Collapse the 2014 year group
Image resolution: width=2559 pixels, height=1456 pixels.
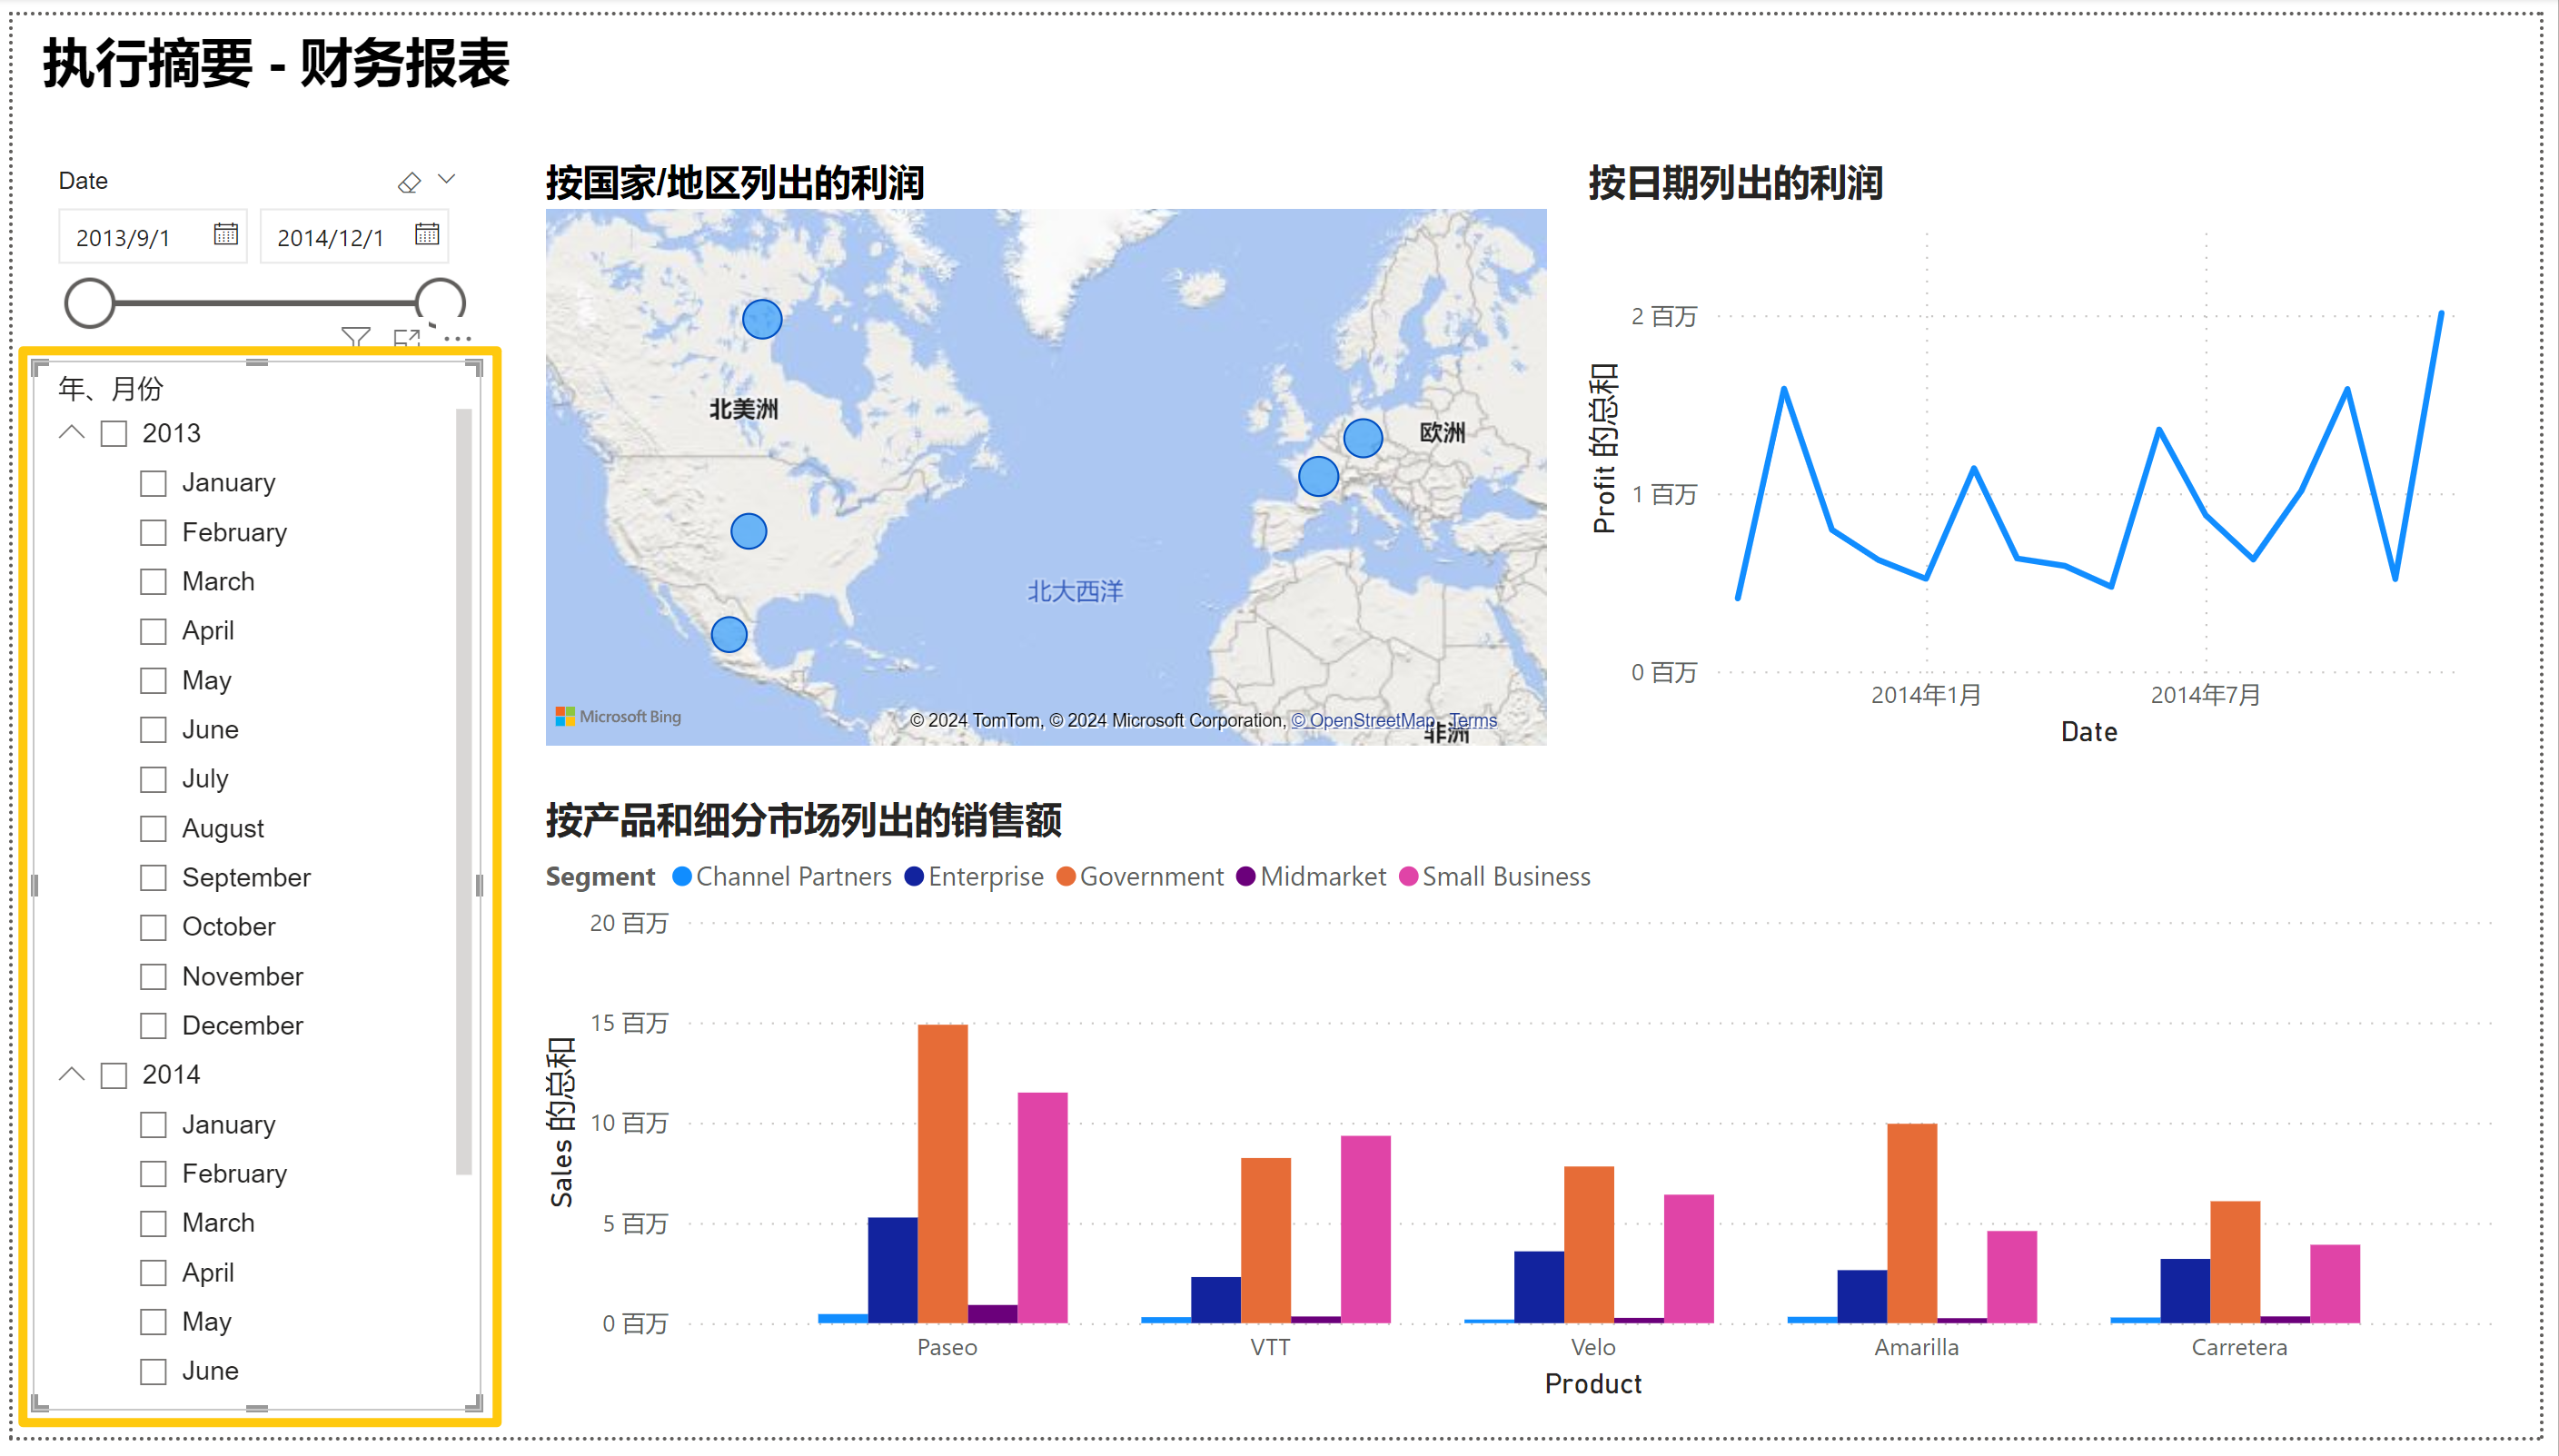pyautogui.click(x=72, y=1074)
